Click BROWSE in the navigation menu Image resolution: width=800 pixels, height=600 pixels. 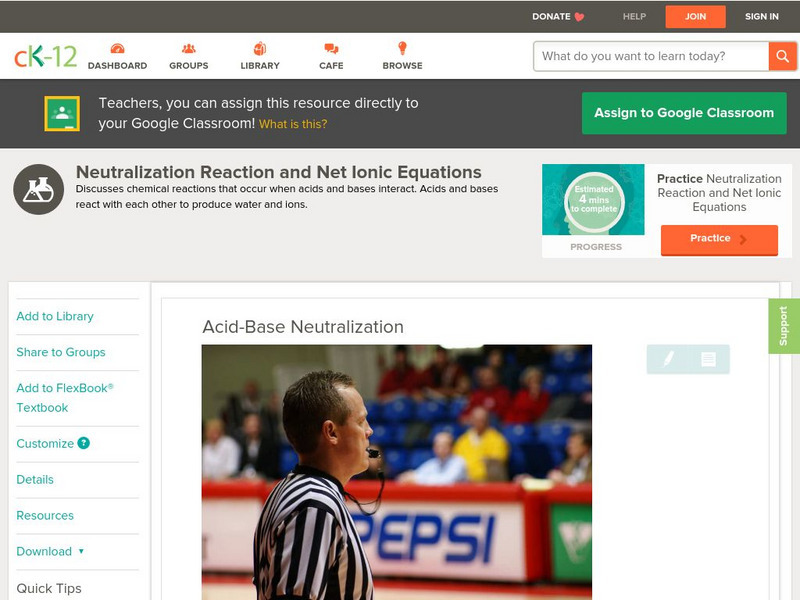(403, 66)
